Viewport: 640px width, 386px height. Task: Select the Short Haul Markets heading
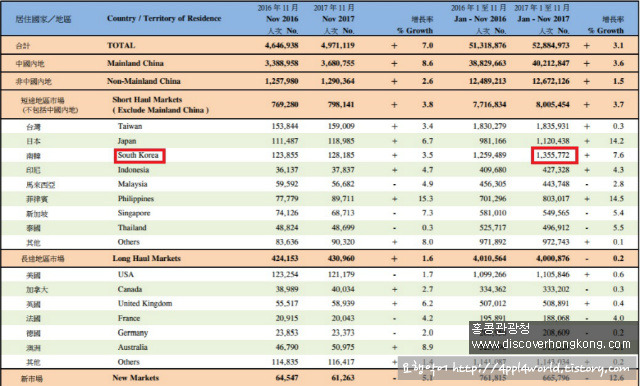tap(147, 100)
